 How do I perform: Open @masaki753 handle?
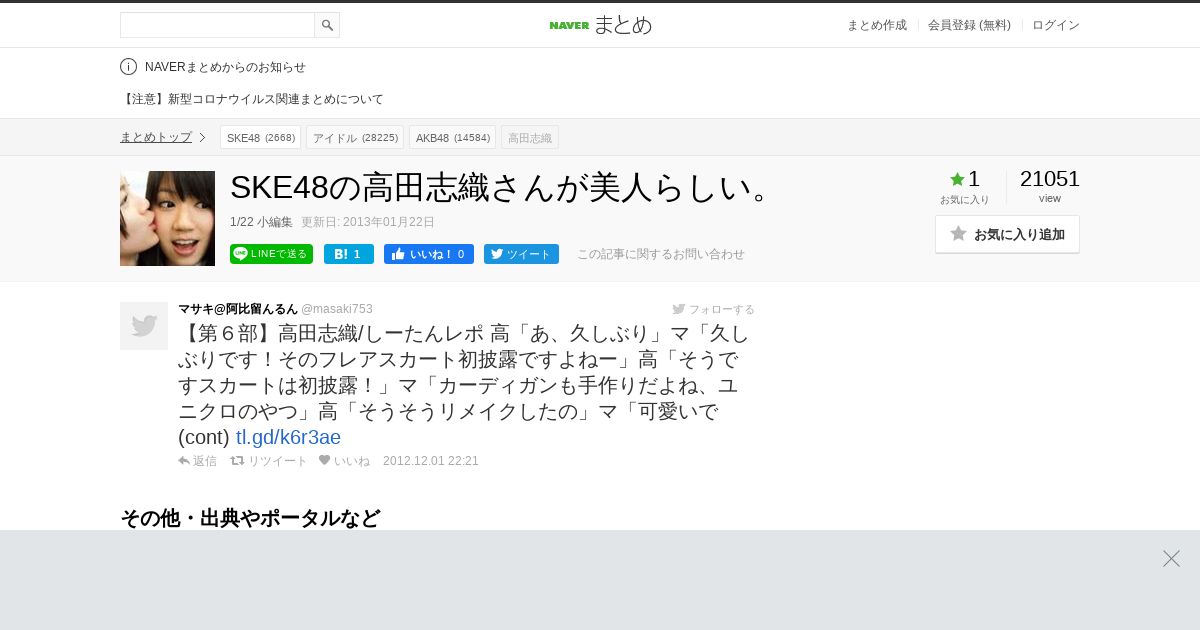[337, 309]
